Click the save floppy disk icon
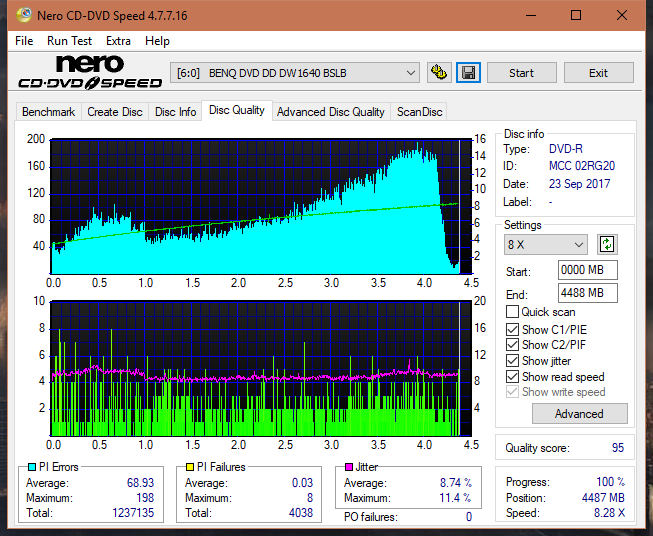653x536 pixels. [469, 73]
